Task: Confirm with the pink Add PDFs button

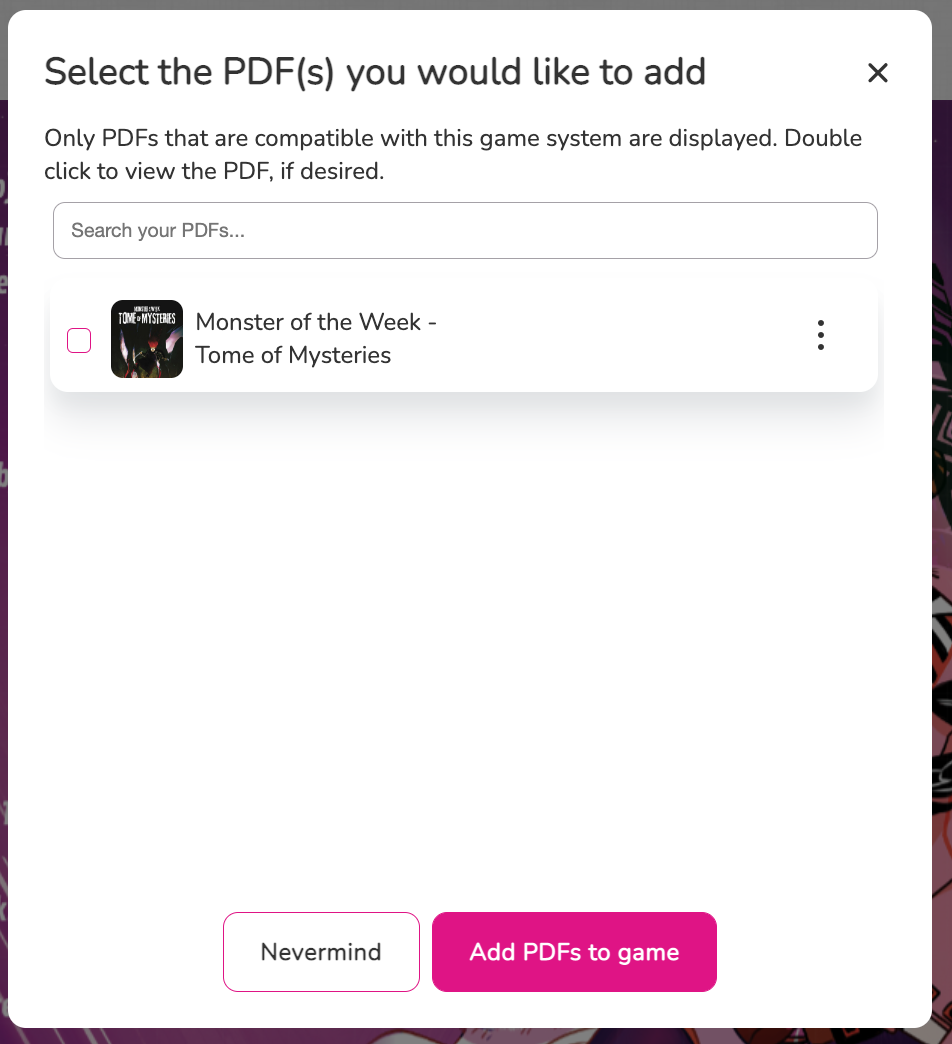Action: [574, 952]
